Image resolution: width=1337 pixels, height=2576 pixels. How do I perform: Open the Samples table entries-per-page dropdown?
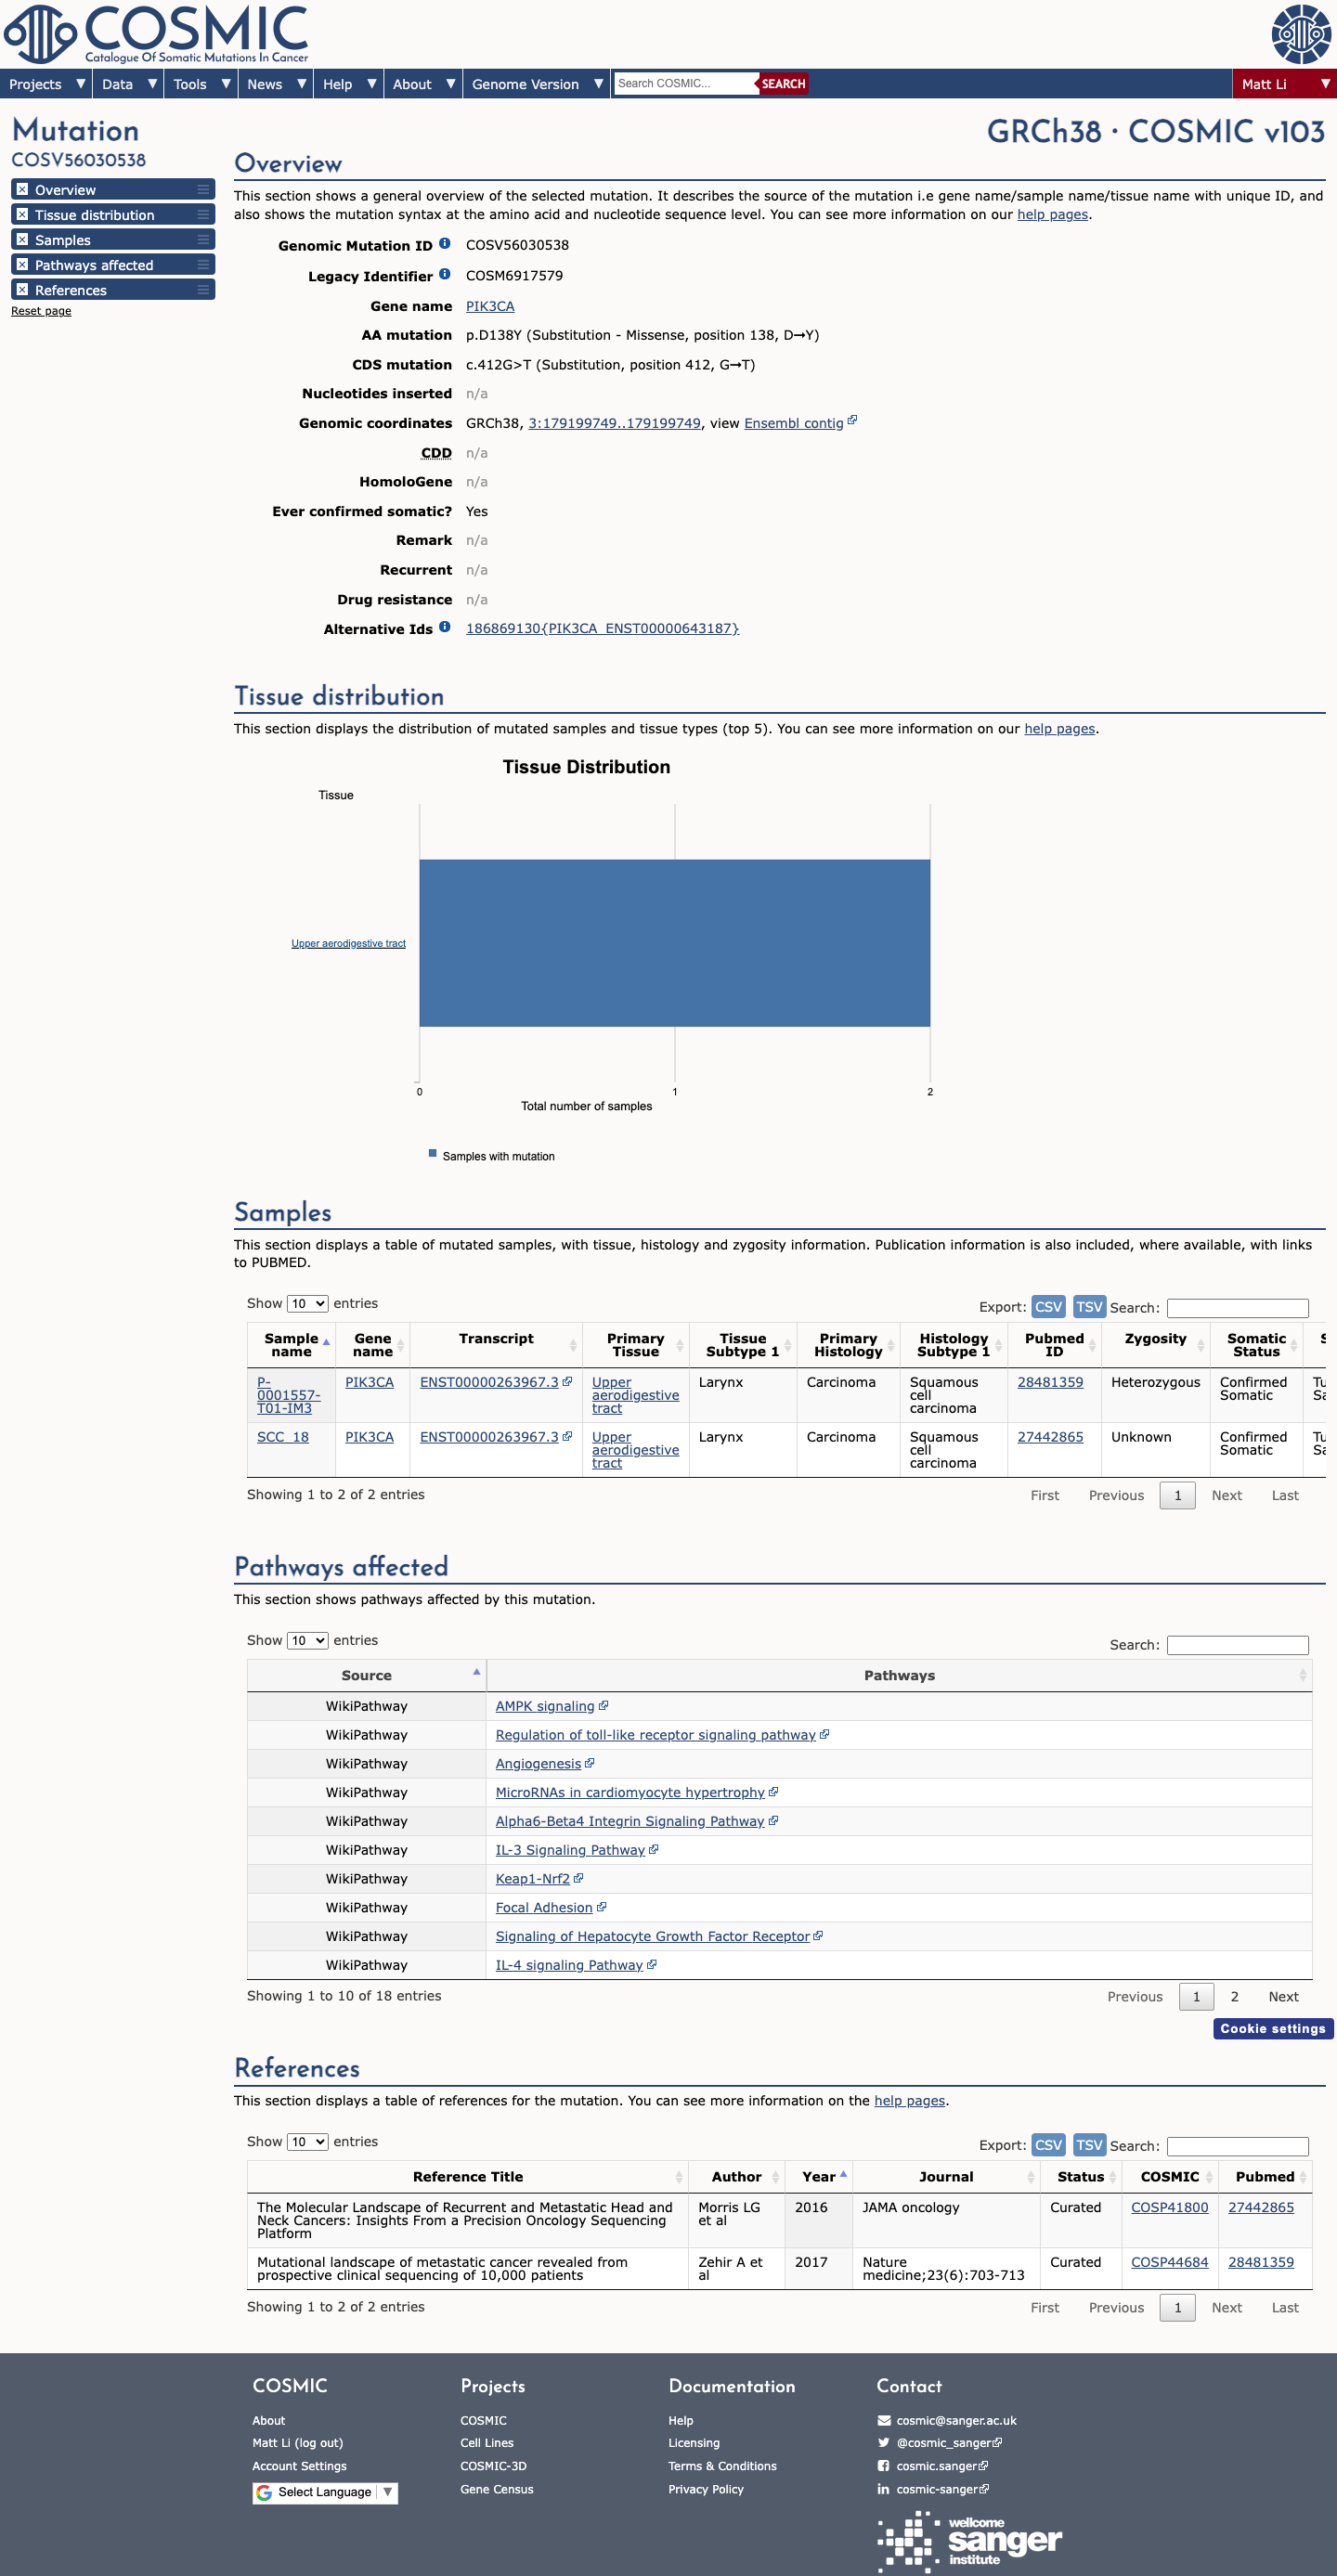point(308,1304)
